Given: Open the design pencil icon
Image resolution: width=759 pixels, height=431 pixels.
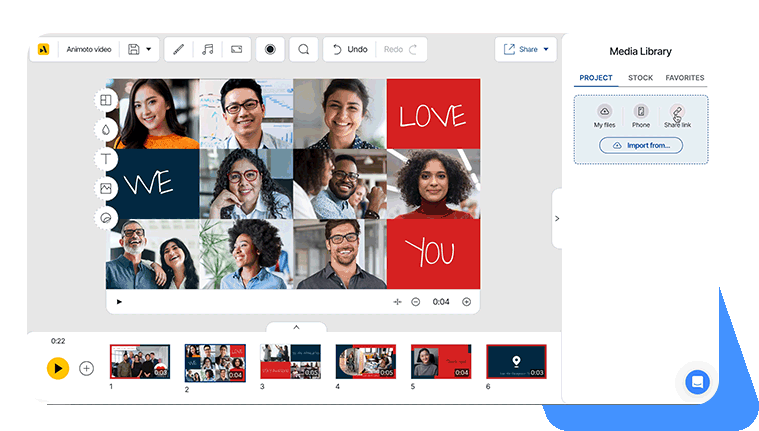Looking at the screenshot, I should 179,49.
